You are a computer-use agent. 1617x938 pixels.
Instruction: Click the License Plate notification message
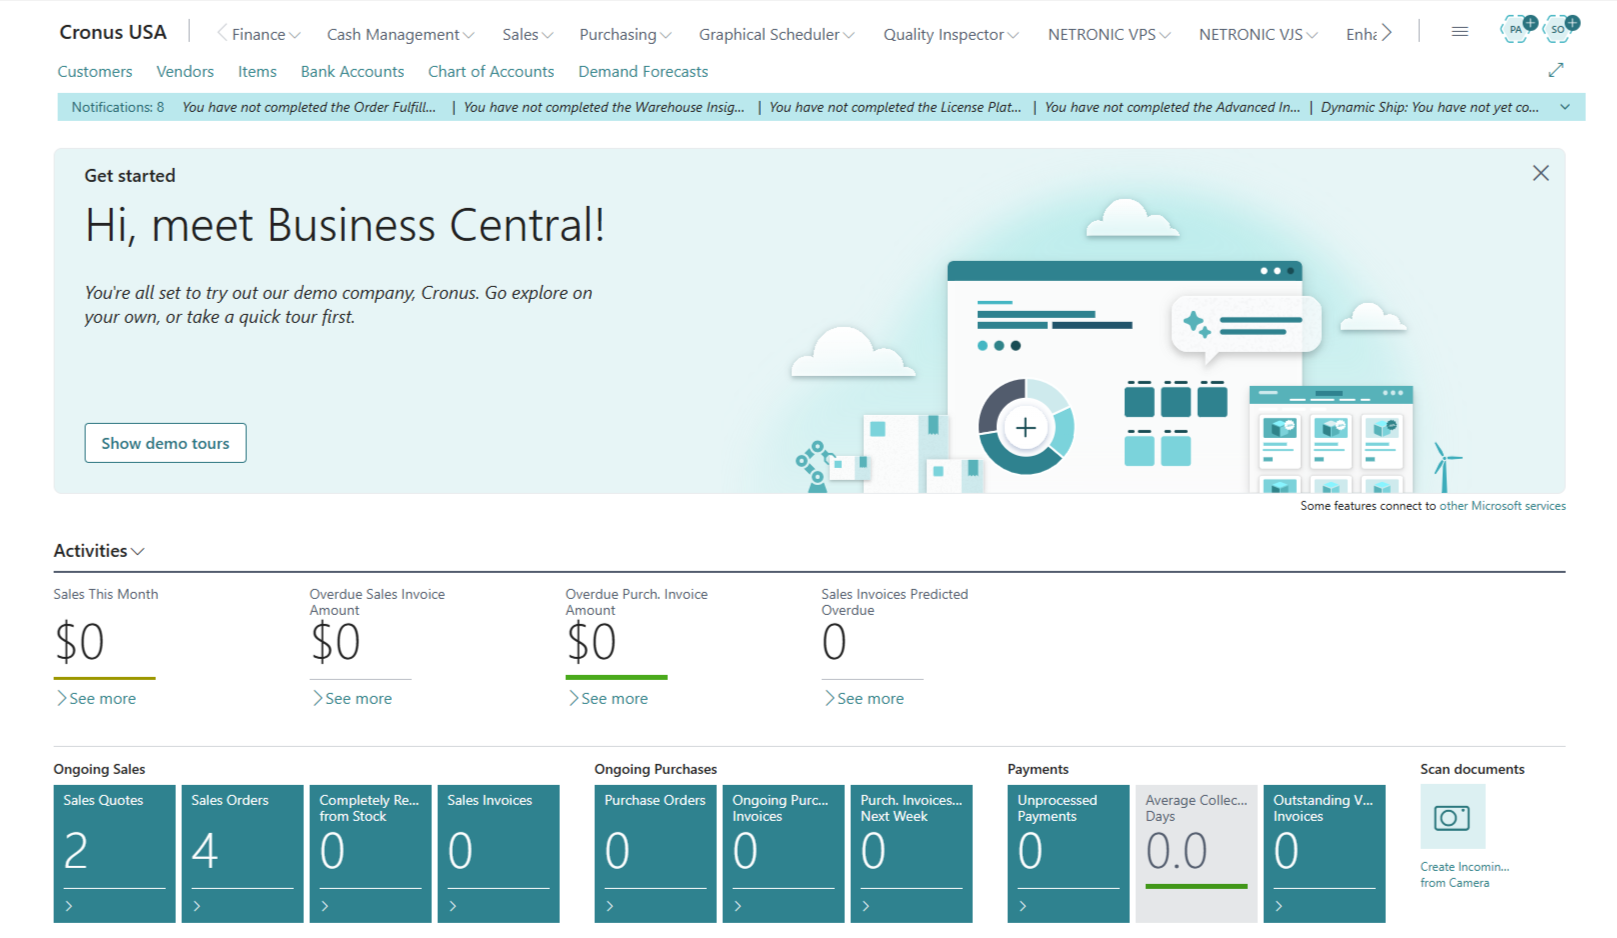895,107
